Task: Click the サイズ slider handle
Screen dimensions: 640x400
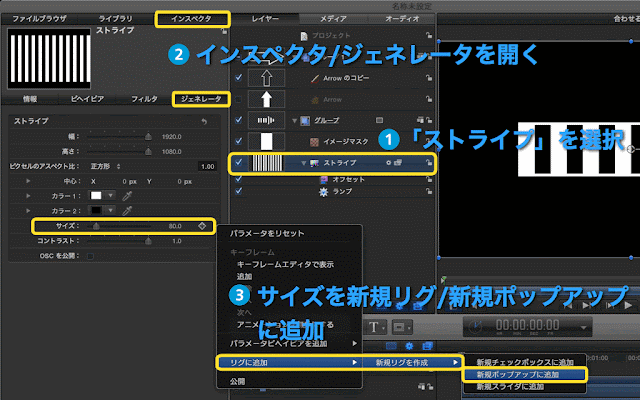Action: point(96,226)
